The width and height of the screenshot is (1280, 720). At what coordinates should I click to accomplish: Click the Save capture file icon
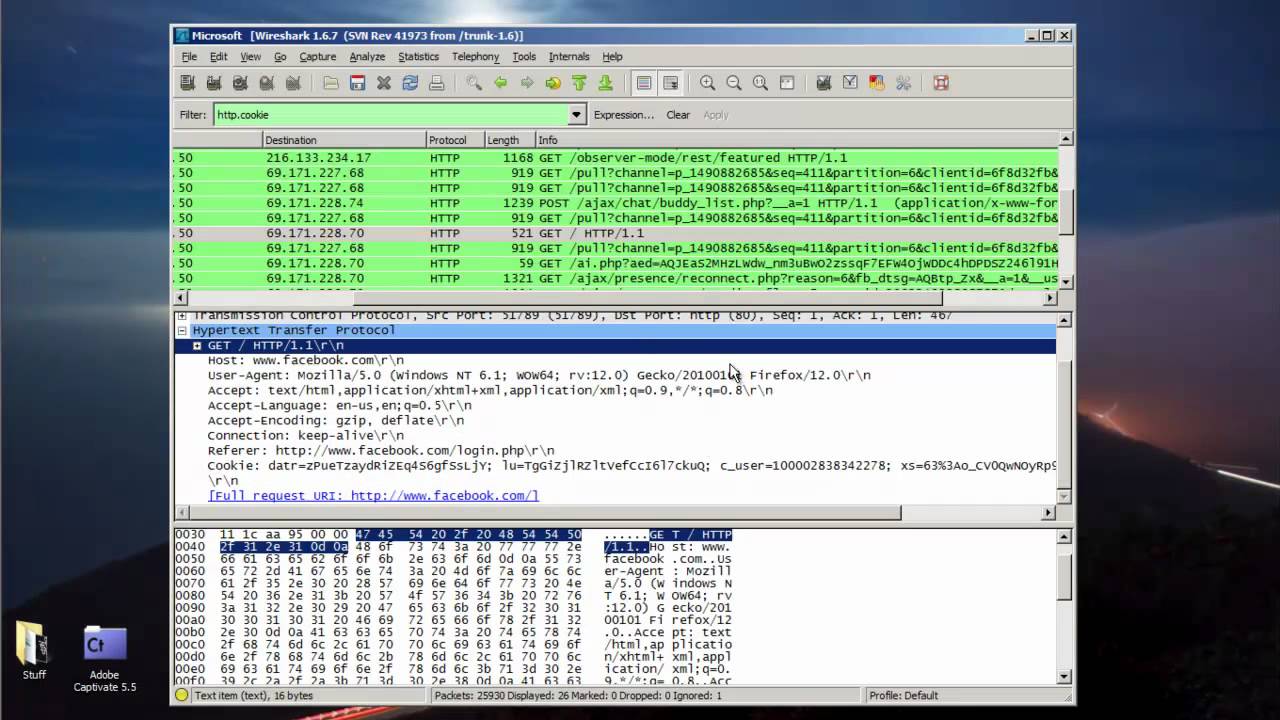point(357,83)
